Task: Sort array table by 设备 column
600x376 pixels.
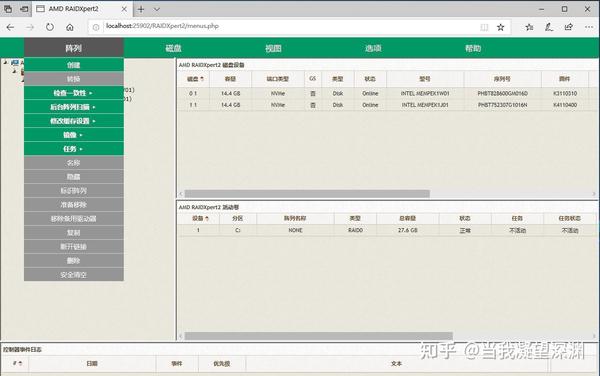Action: click(x=198, y=218)
